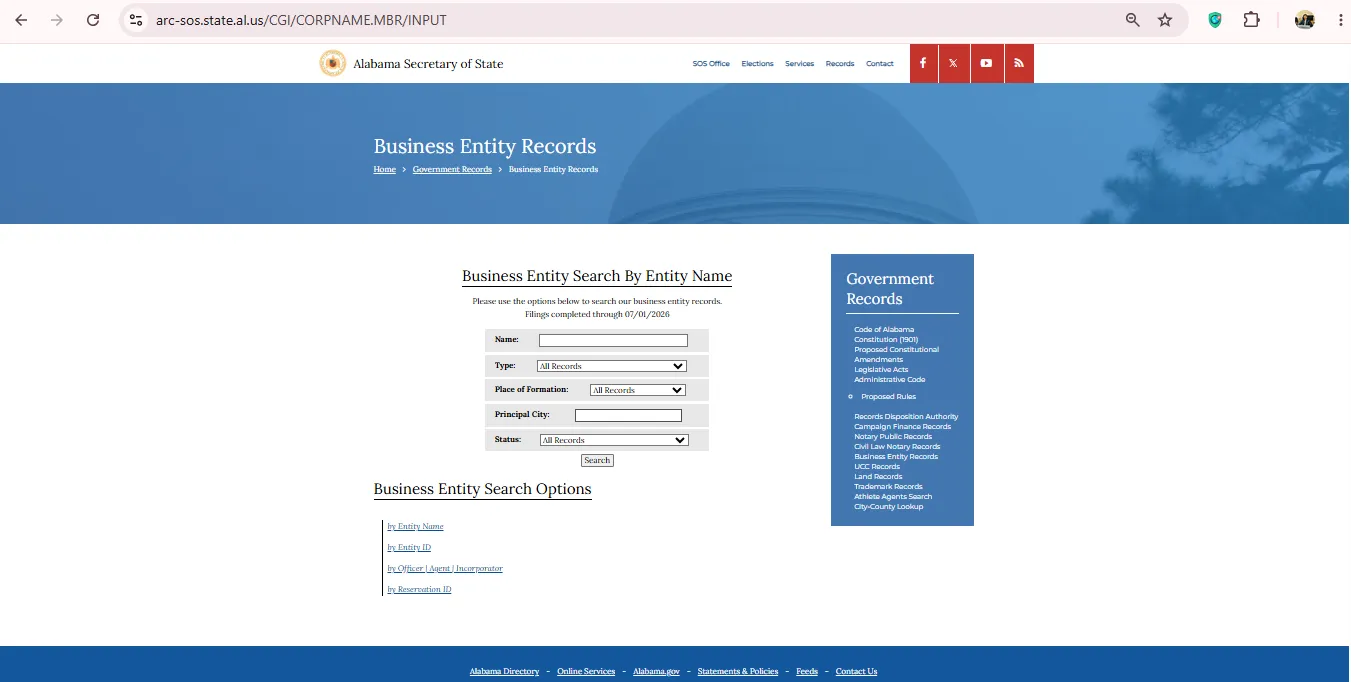The width and height of the screenshot is (1351, 682).
Task: Open Statements & Policies footer link
Action: pyautogui.click(x=738, y=672)
